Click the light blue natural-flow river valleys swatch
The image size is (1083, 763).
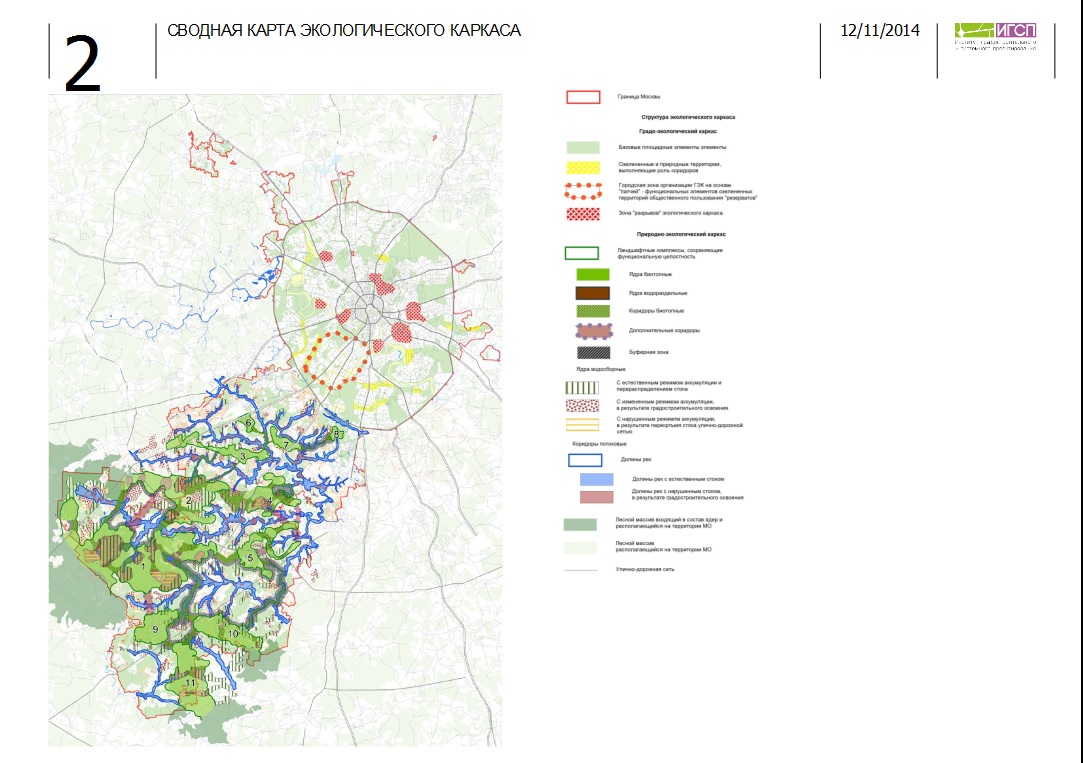(x=596, y=479)
